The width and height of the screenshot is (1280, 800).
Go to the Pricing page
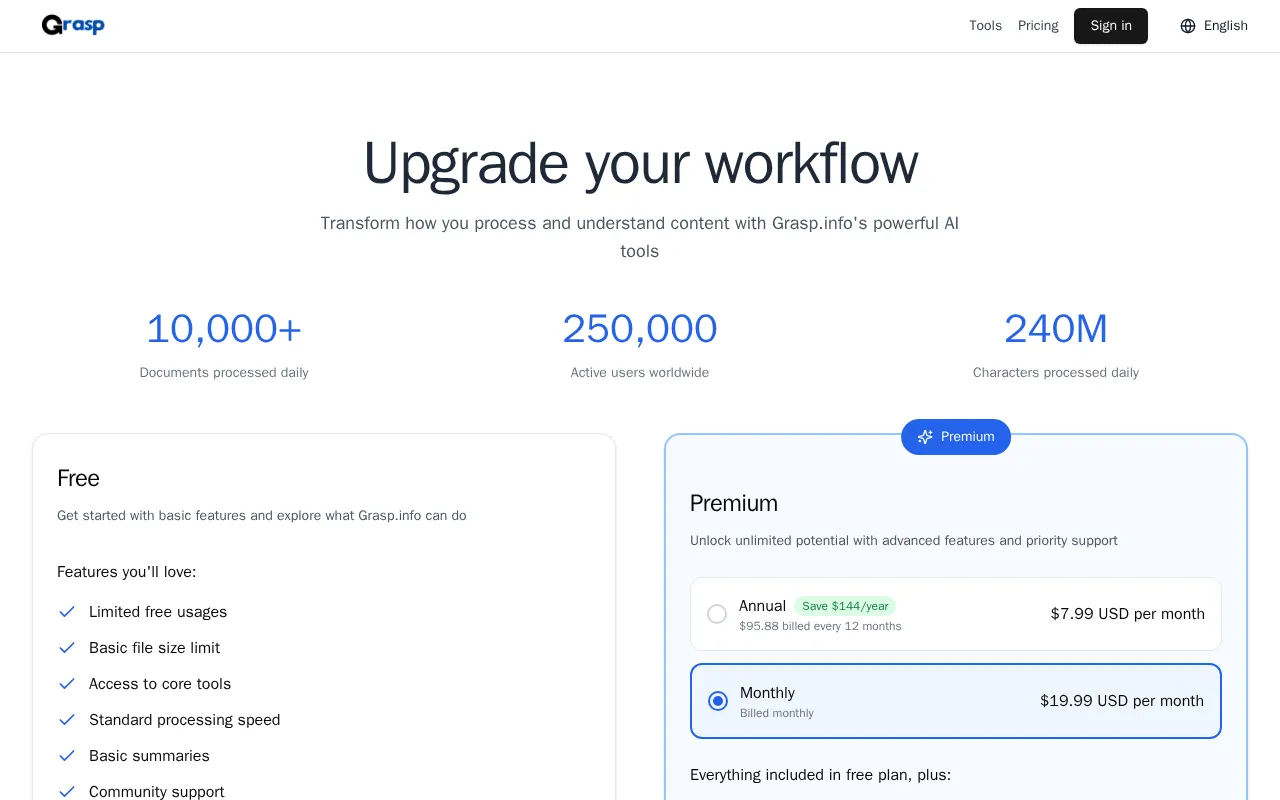tap(1038, 26)
